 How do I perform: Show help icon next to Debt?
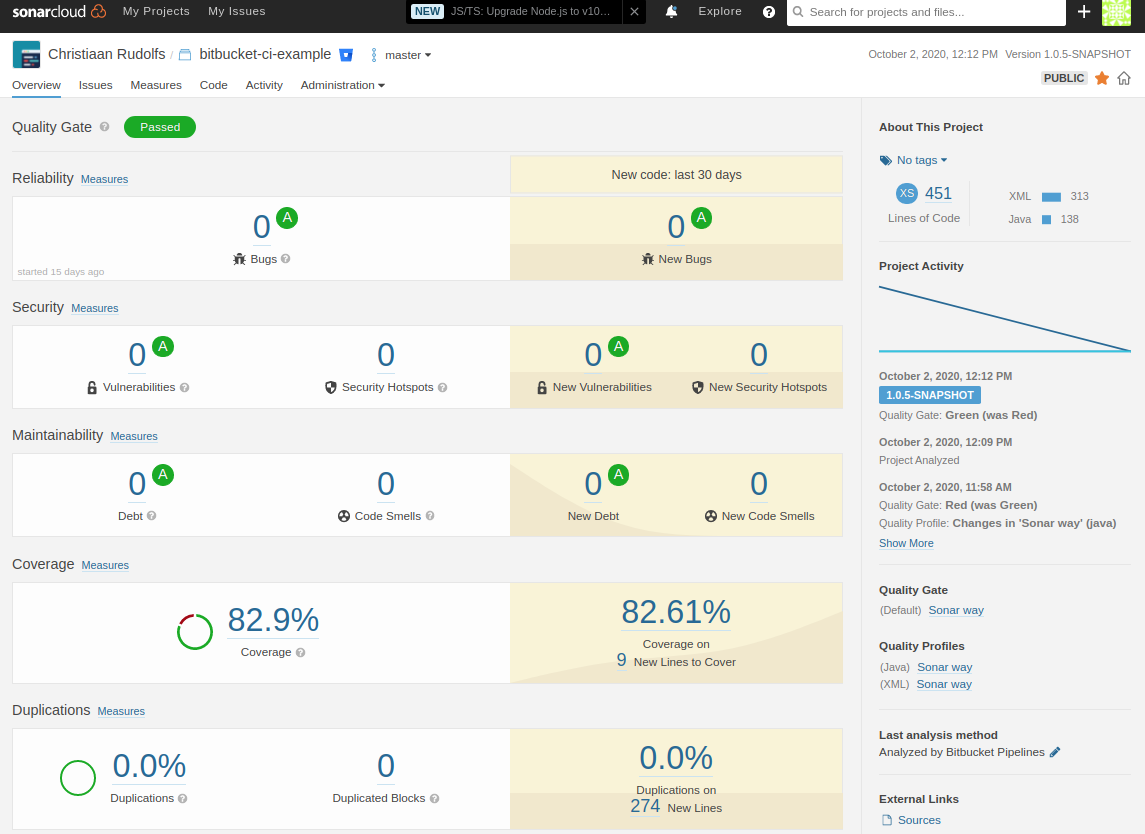pos(151,516)
